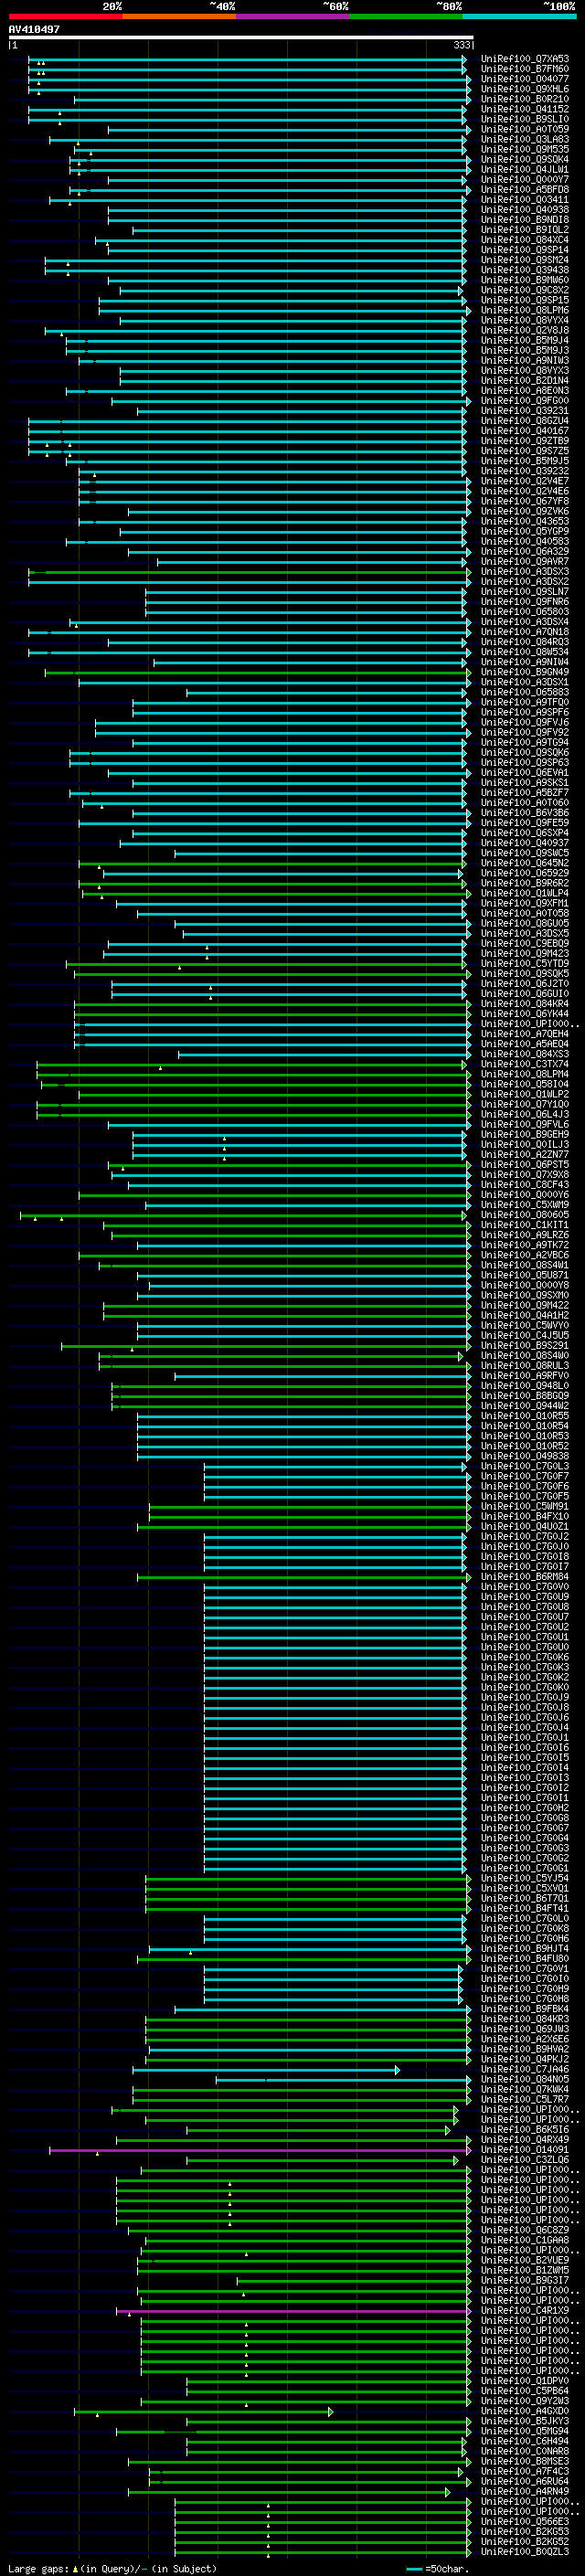
Task: Select the UniRef100_Q9SP15 label
Action: 525,300
